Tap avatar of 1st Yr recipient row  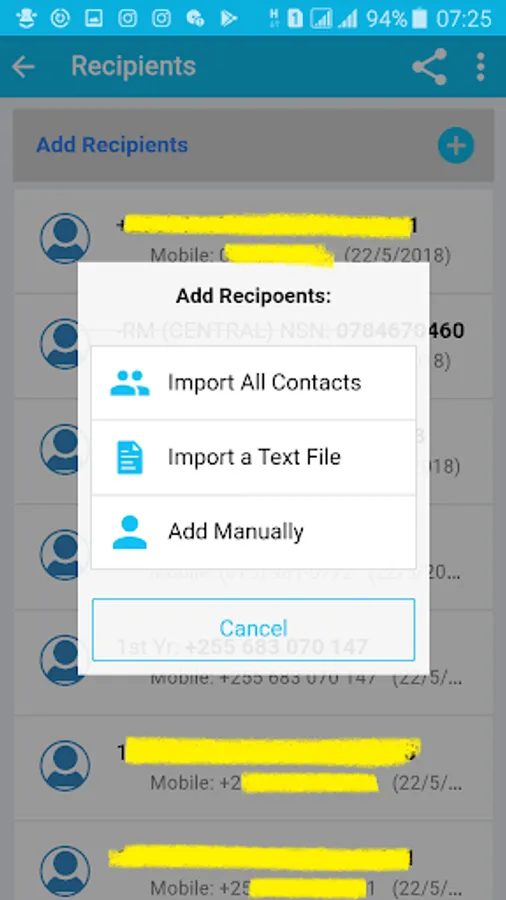(x=65, y=660)
